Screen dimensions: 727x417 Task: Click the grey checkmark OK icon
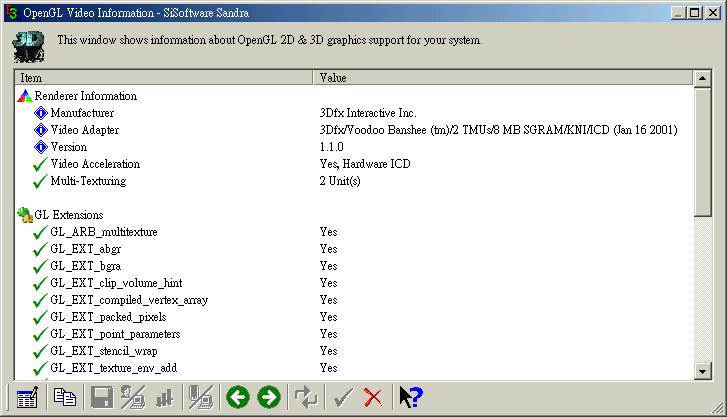pyautogui.click(x=343, y=398)
